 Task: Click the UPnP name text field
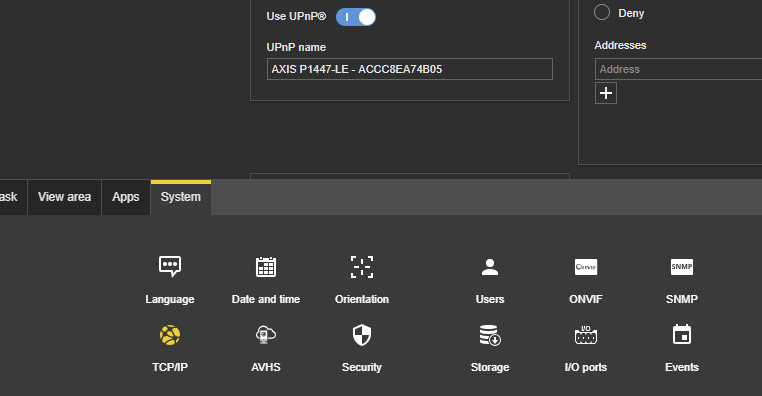tap(410, 69)
